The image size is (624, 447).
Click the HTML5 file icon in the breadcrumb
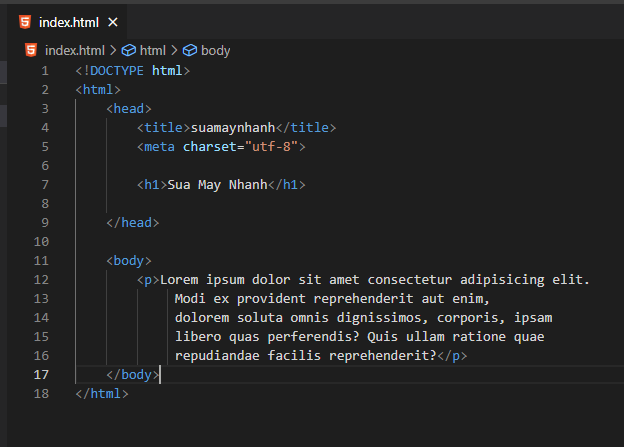31,51
